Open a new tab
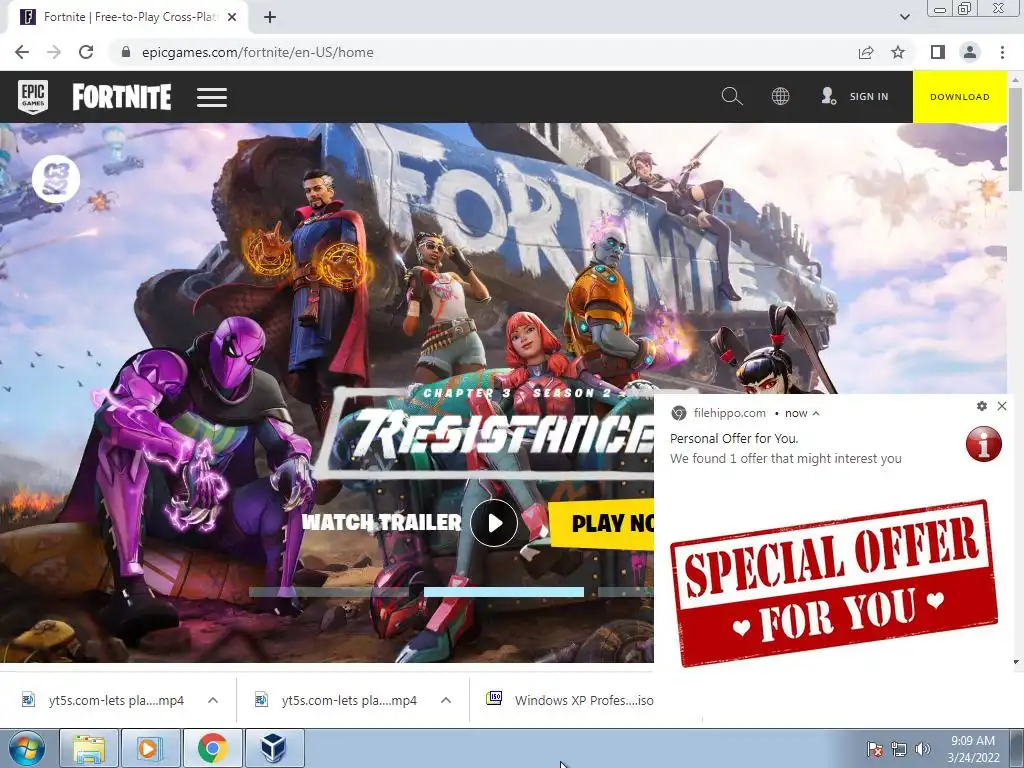The image size is (1024, 768). (x=270, y=17)
